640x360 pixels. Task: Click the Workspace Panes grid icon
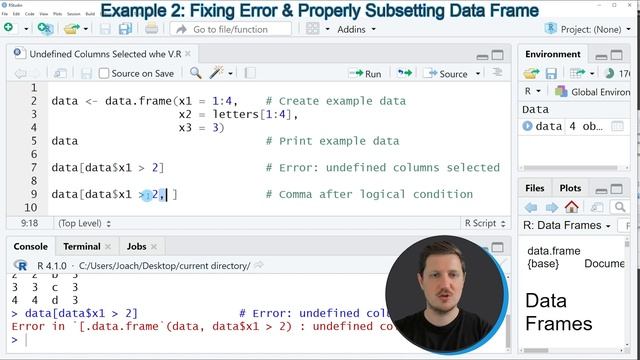[x=313, y=29]
